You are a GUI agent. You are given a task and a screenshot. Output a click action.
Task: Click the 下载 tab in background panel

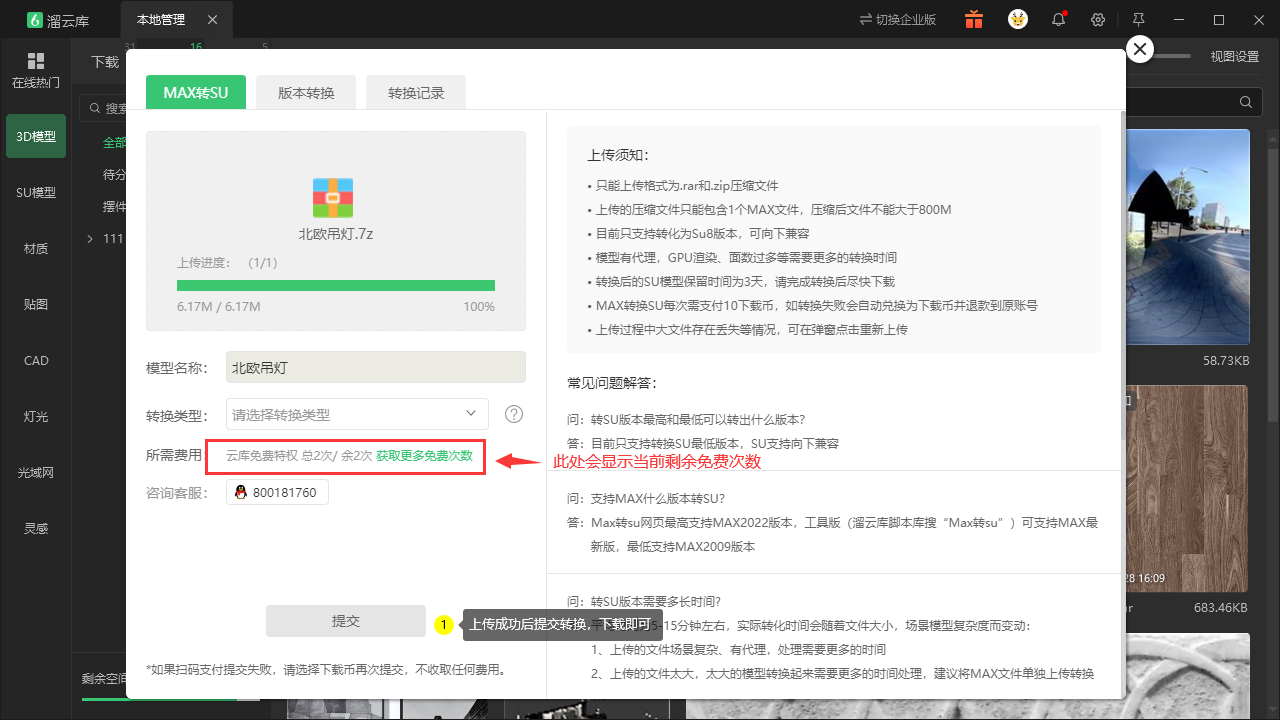105,62
